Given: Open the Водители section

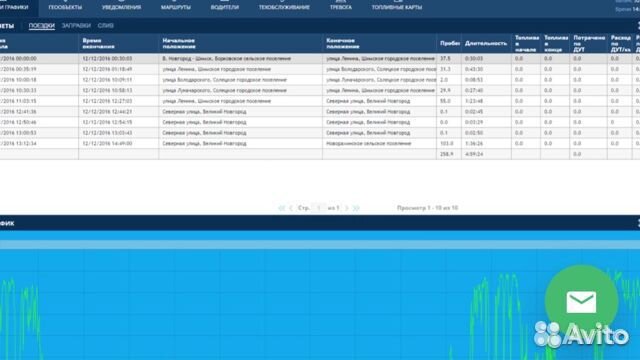Looking at the screenshot, I should (x=224, y=6).
